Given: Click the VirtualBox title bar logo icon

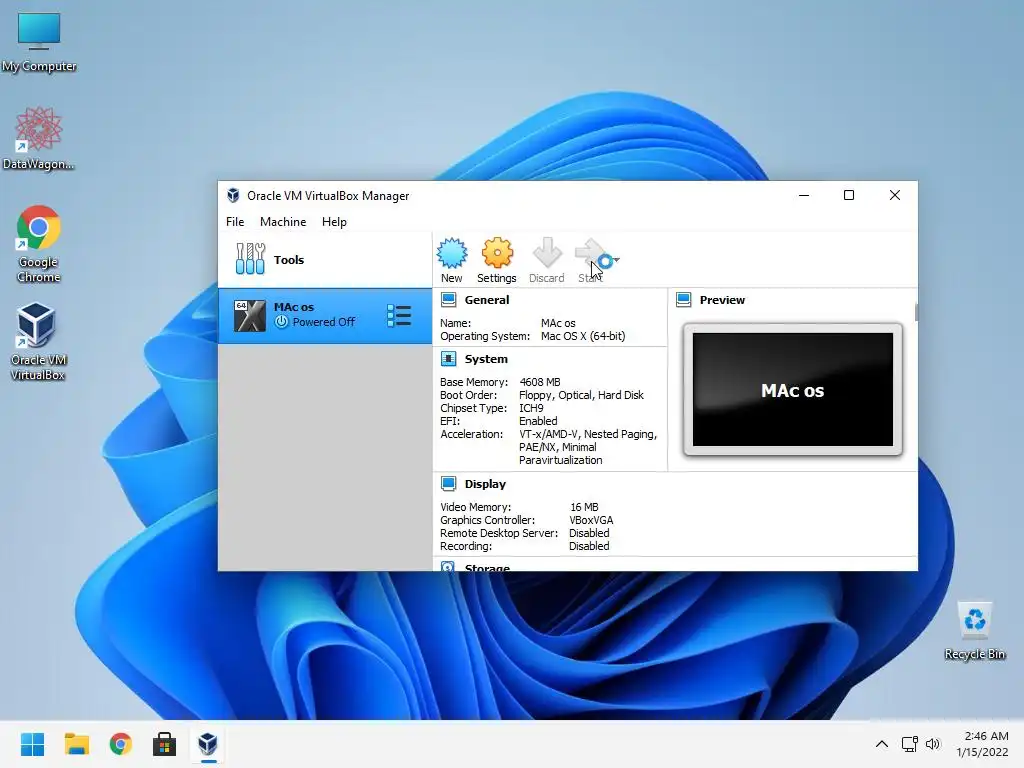Looking at the screenshot, I should pos(233,195).
